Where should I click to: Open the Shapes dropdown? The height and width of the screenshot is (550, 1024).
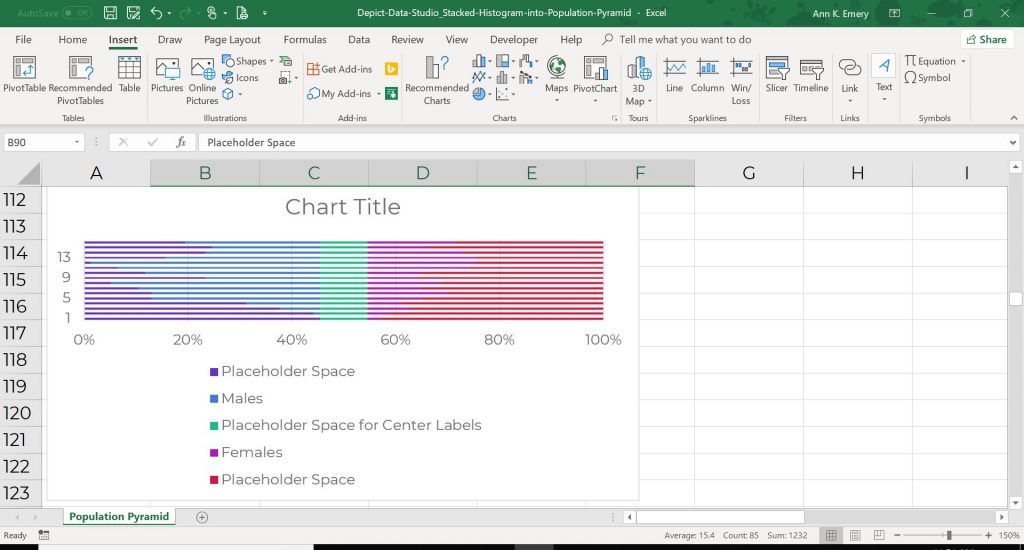point(248,61)
